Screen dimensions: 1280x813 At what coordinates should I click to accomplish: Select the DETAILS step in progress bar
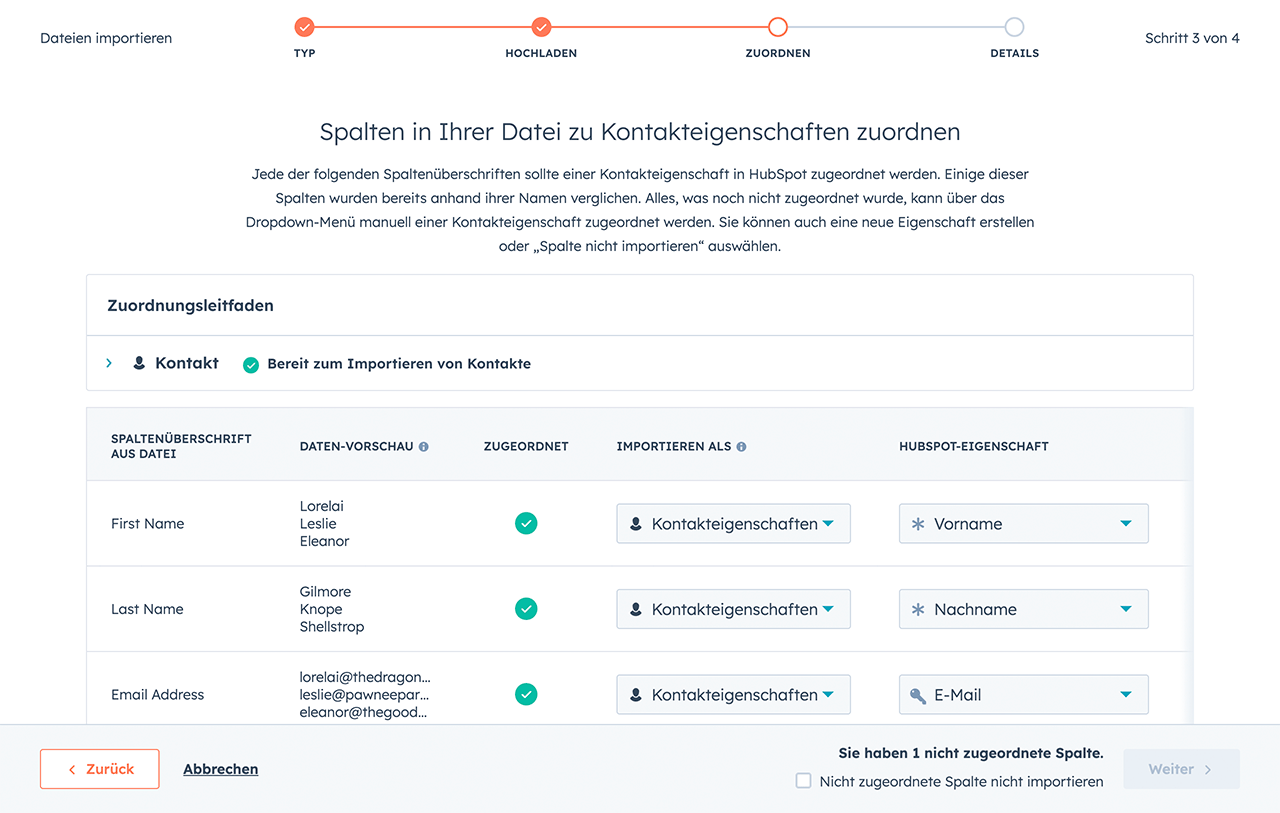[1014, 27]
